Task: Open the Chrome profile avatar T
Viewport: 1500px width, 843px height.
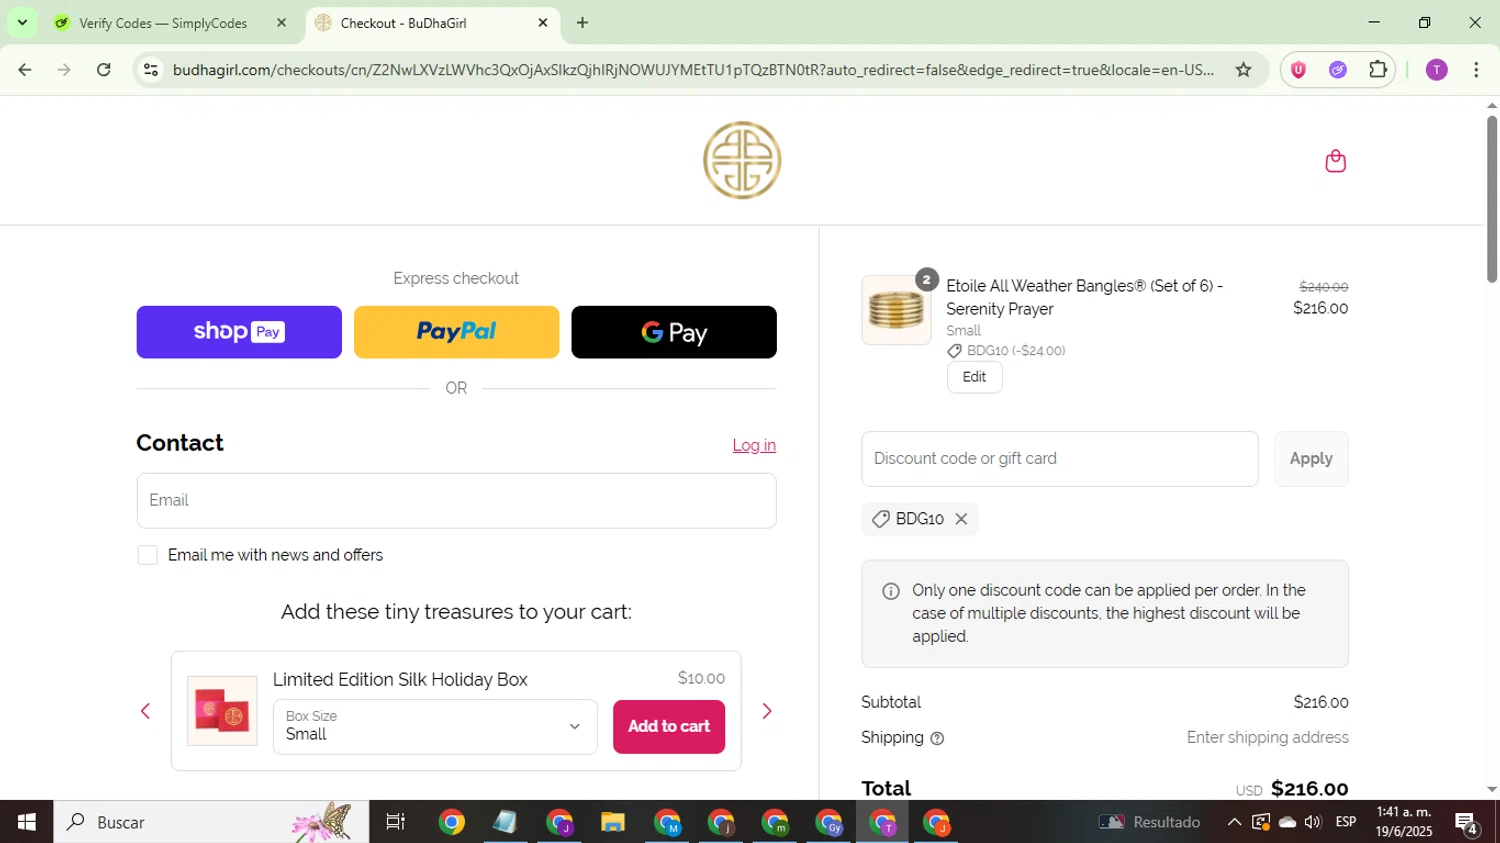Action: click(x=1436, y=70)
